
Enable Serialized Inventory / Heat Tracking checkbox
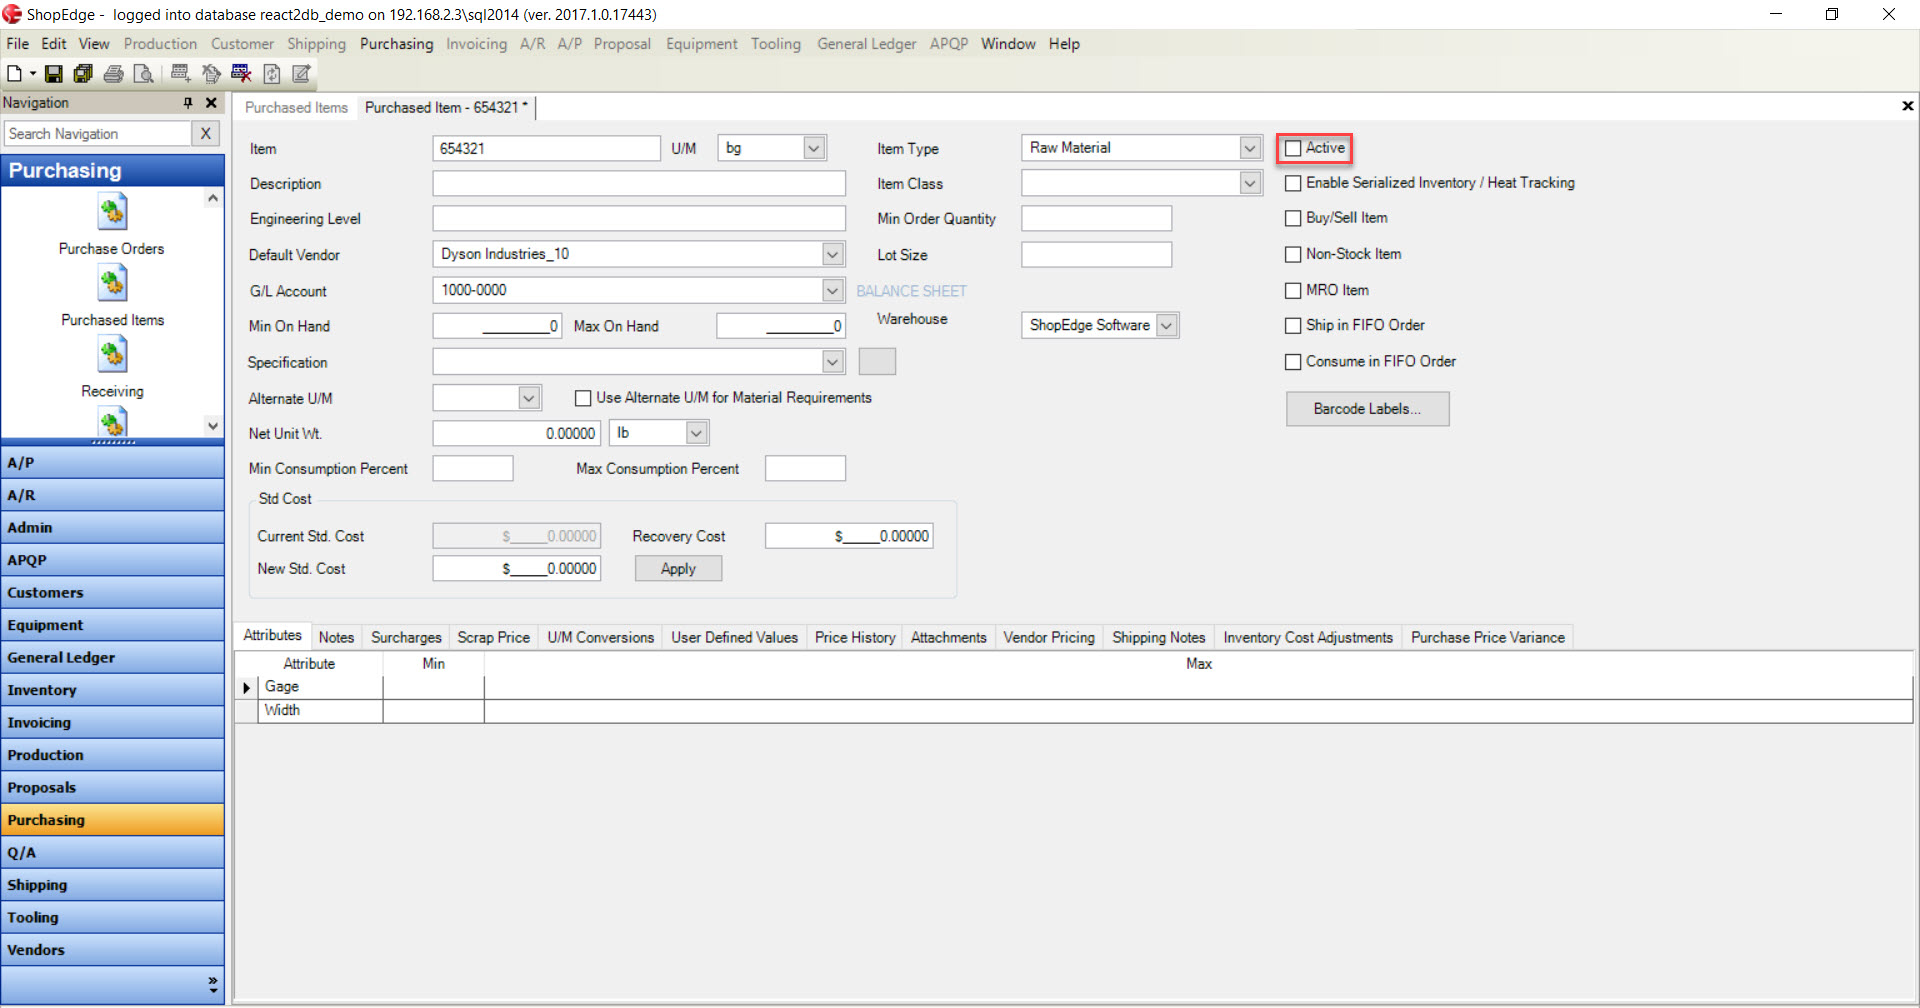(1293, 183)
